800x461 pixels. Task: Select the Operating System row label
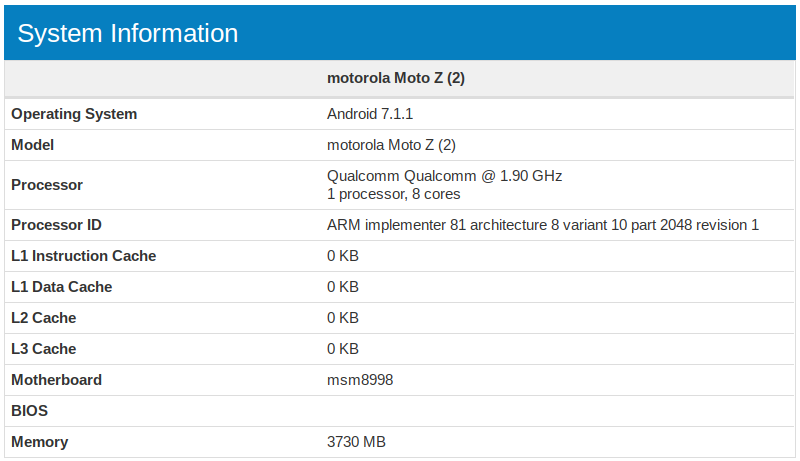coord(74,114)
